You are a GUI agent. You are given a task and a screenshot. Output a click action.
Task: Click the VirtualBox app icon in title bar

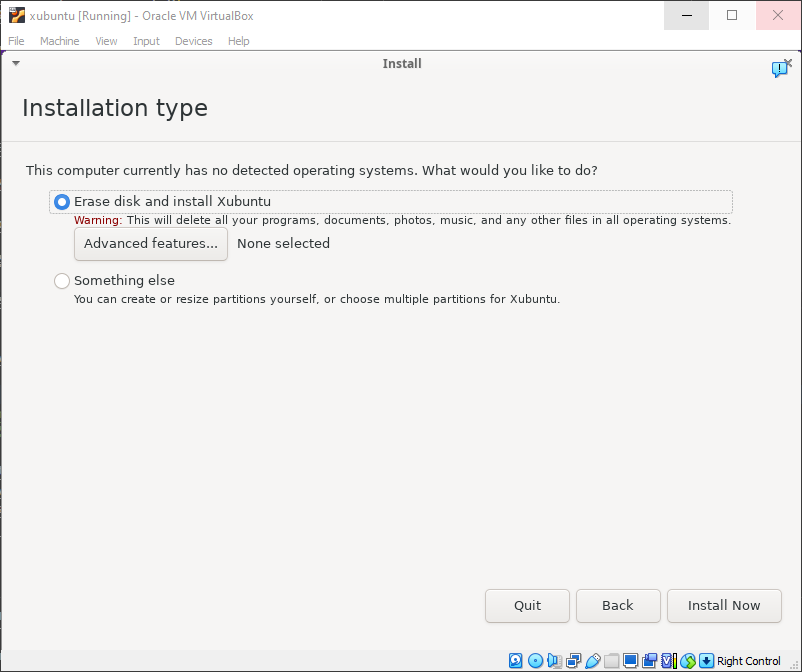17,15
